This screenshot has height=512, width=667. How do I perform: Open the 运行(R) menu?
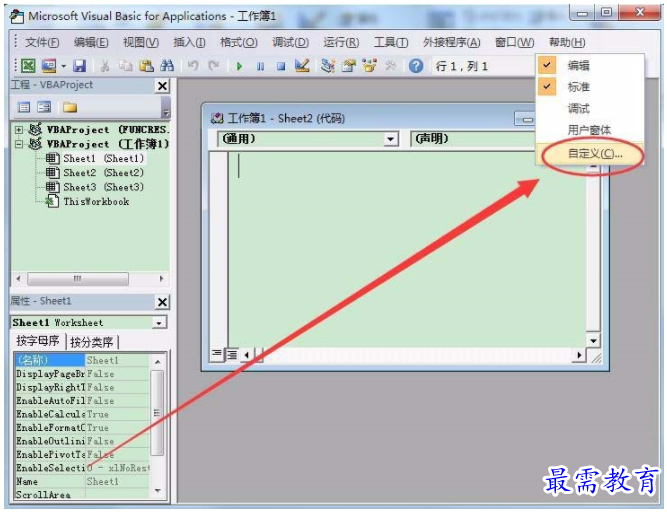pyautogui.click(x=341, y=42)
